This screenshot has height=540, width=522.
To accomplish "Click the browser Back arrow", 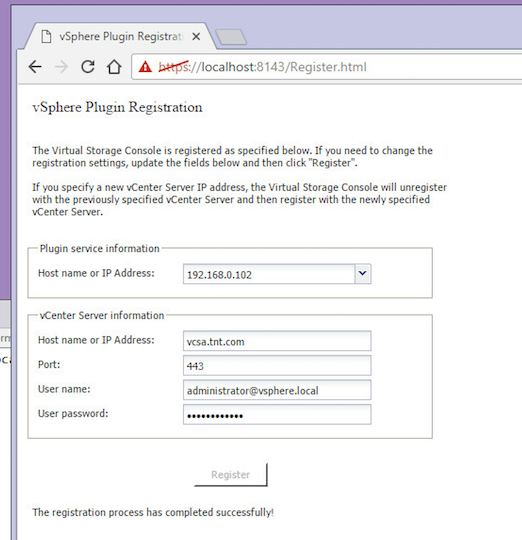I will tap(35, 67).
